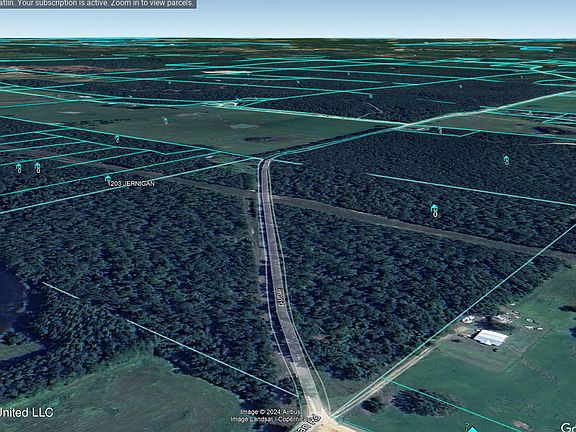The image size is (576, 432).
Task: Select the parcel marker below the diagonal dirt track, right of the road
Action: pyautogui.click(x=434, y=210)
